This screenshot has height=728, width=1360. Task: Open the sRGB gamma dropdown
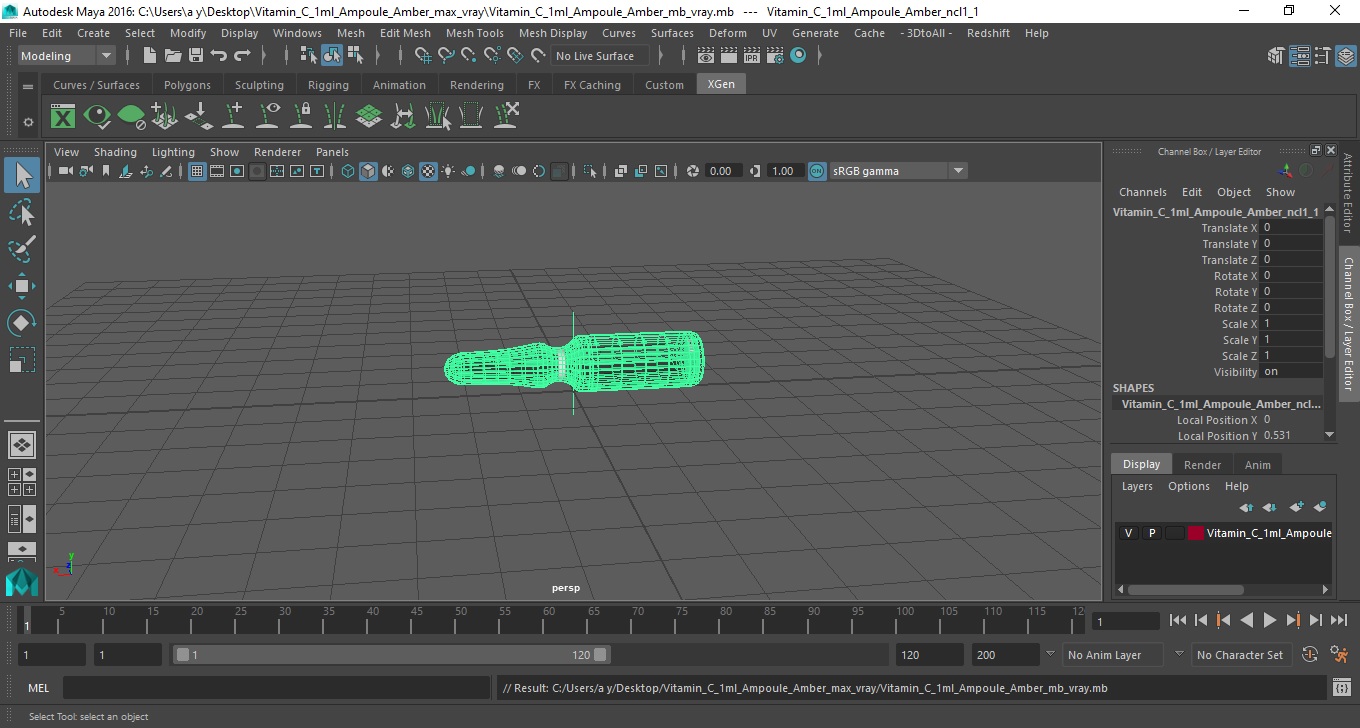[x=898, y=171]
